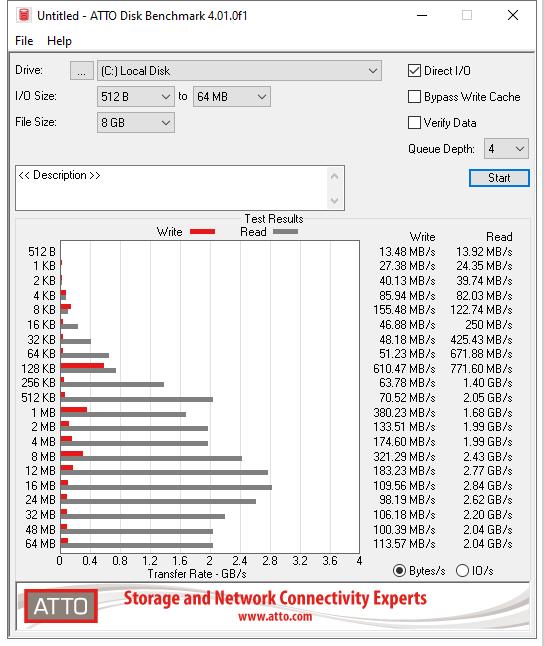Click the 321.29 MB/s write value

coord(404,456)
